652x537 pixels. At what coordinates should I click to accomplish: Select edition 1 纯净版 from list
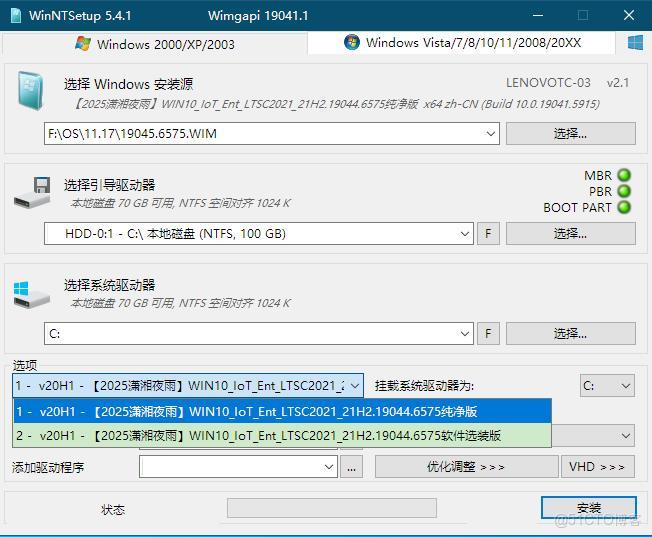282,411
